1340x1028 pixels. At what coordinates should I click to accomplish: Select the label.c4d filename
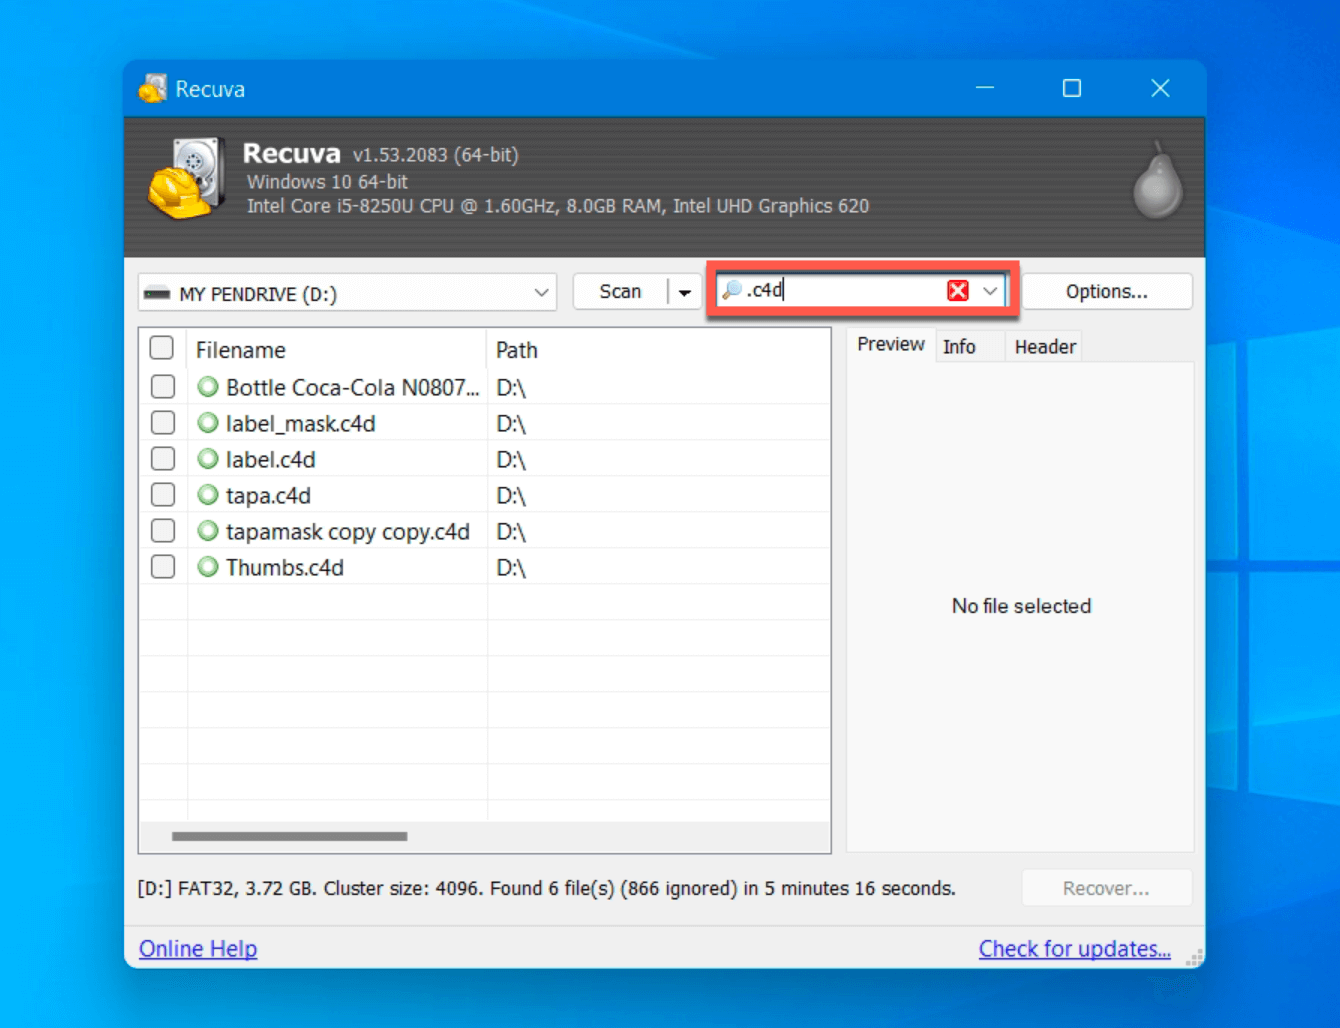coord(270,460)
